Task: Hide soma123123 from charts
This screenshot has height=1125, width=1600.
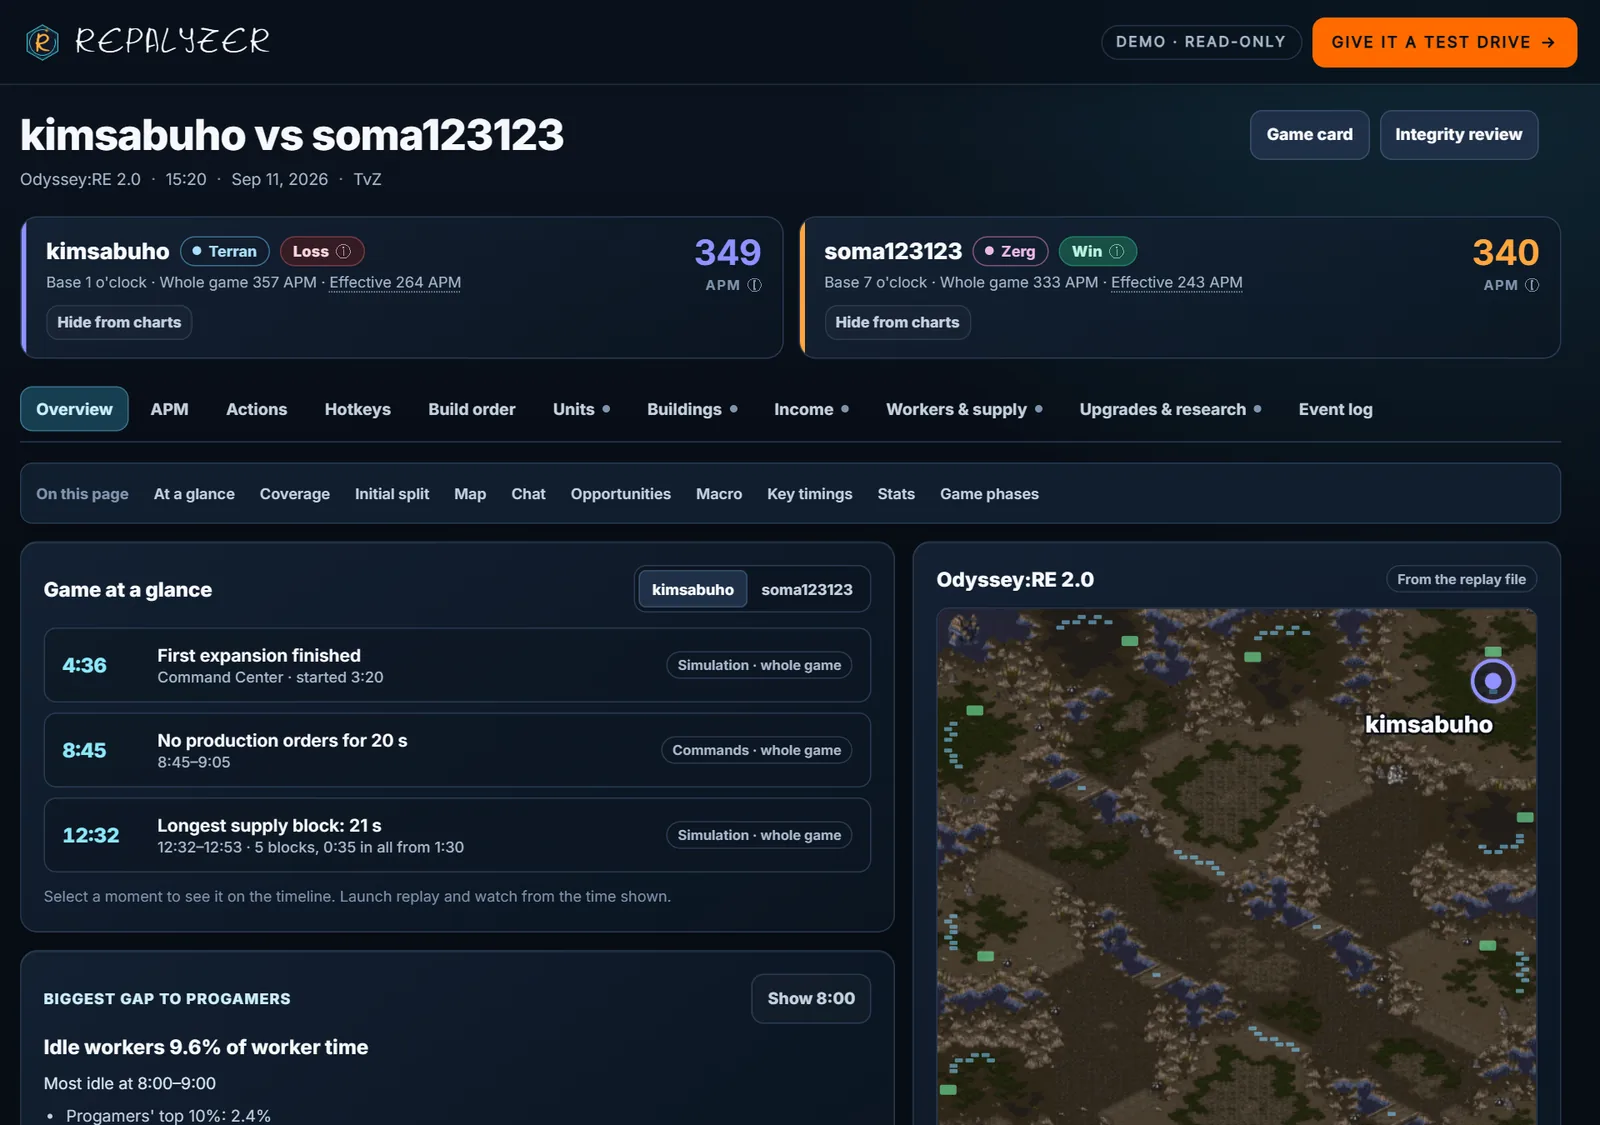Action: coord(897,322)
